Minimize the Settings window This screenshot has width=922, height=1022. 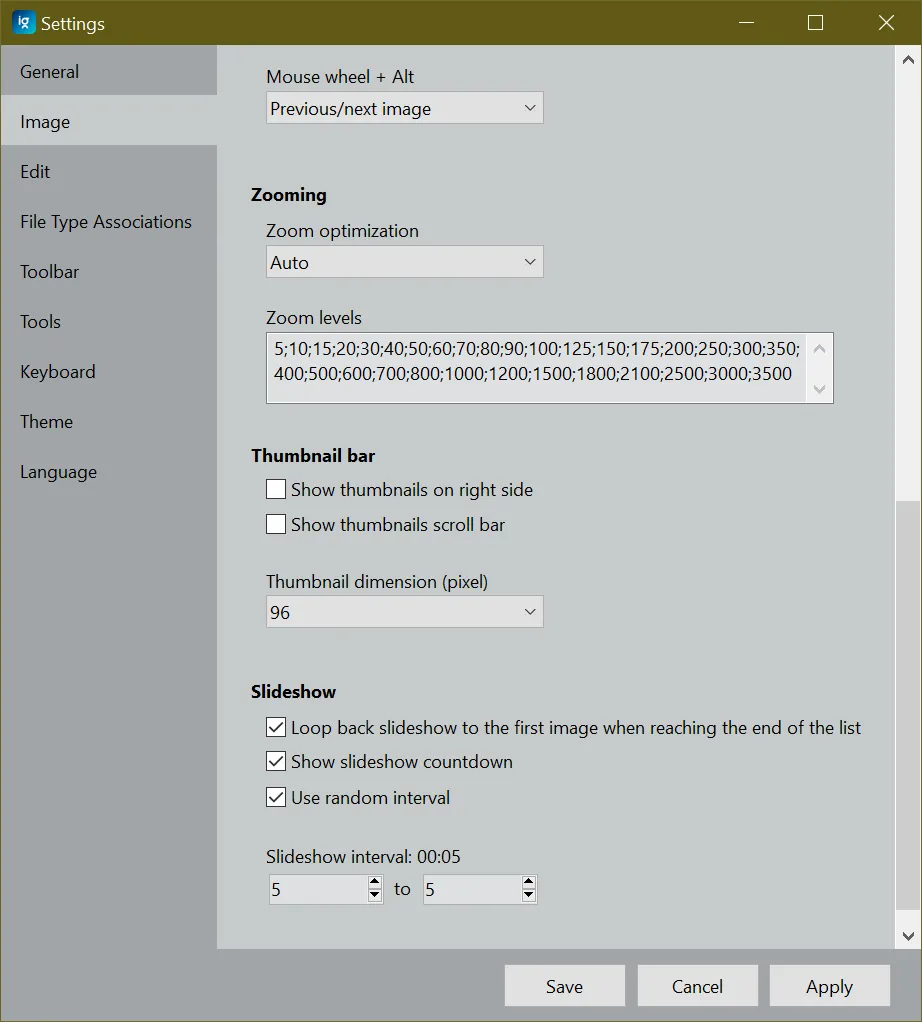click(747, 23)
